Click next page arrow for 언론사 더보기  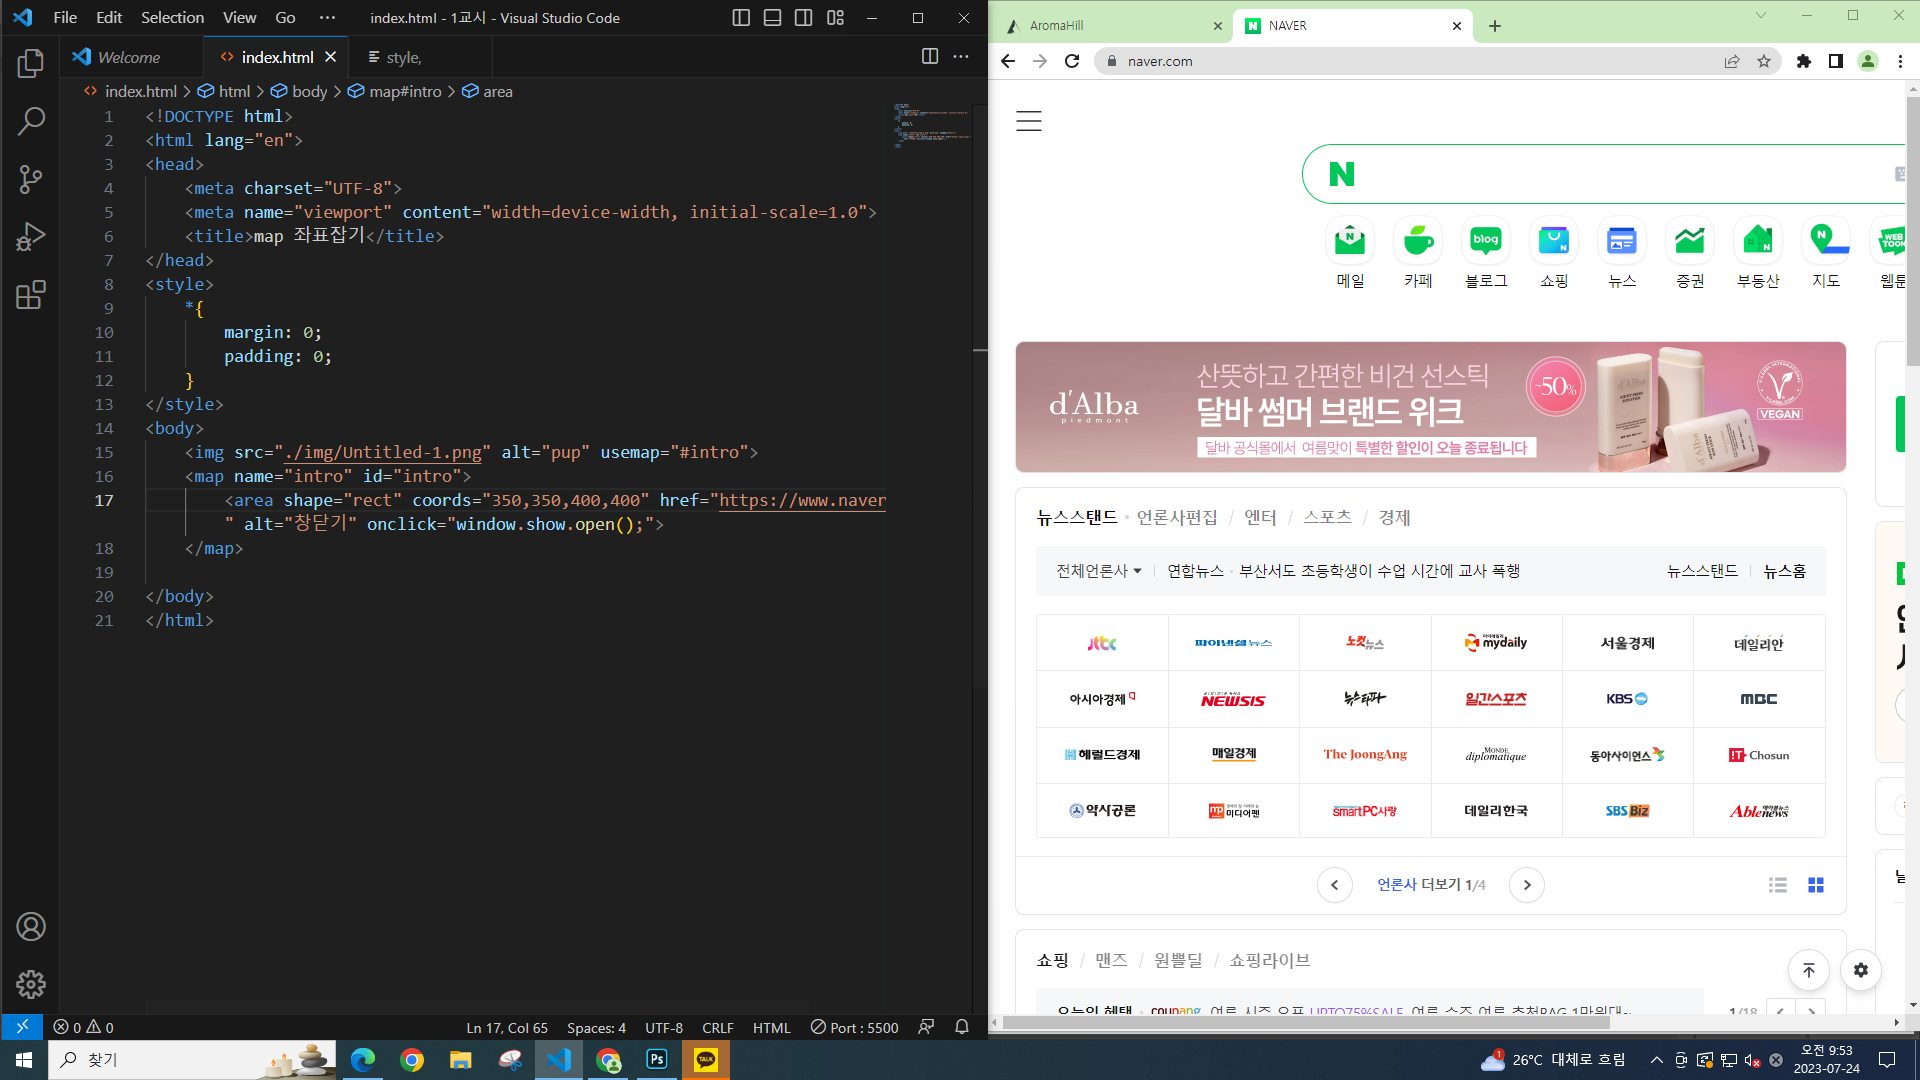coord(1526,885)
